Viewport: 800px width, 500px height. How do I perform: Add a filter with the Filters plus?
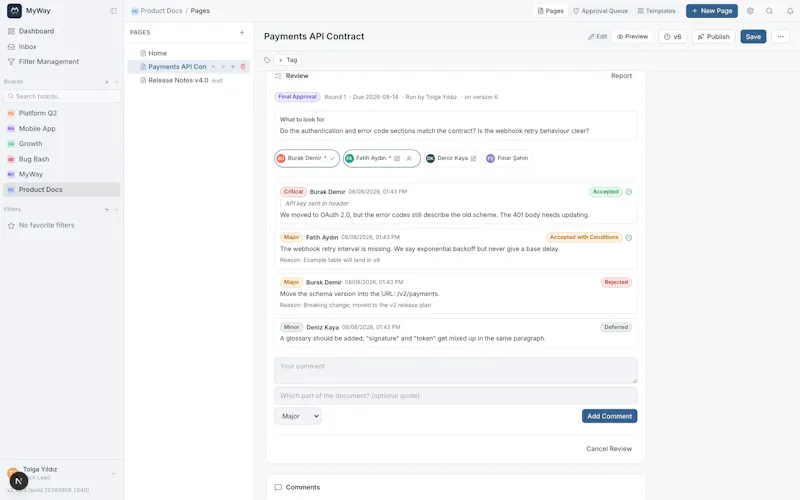point(107,209)
